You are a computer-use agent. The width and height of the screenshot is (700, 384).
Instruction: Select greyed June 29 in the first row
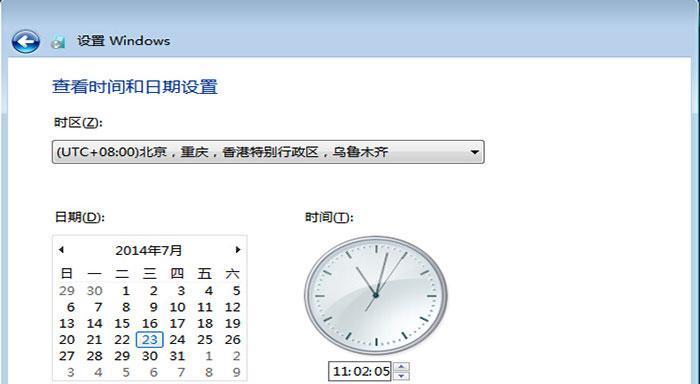click(x=67, y=291)
